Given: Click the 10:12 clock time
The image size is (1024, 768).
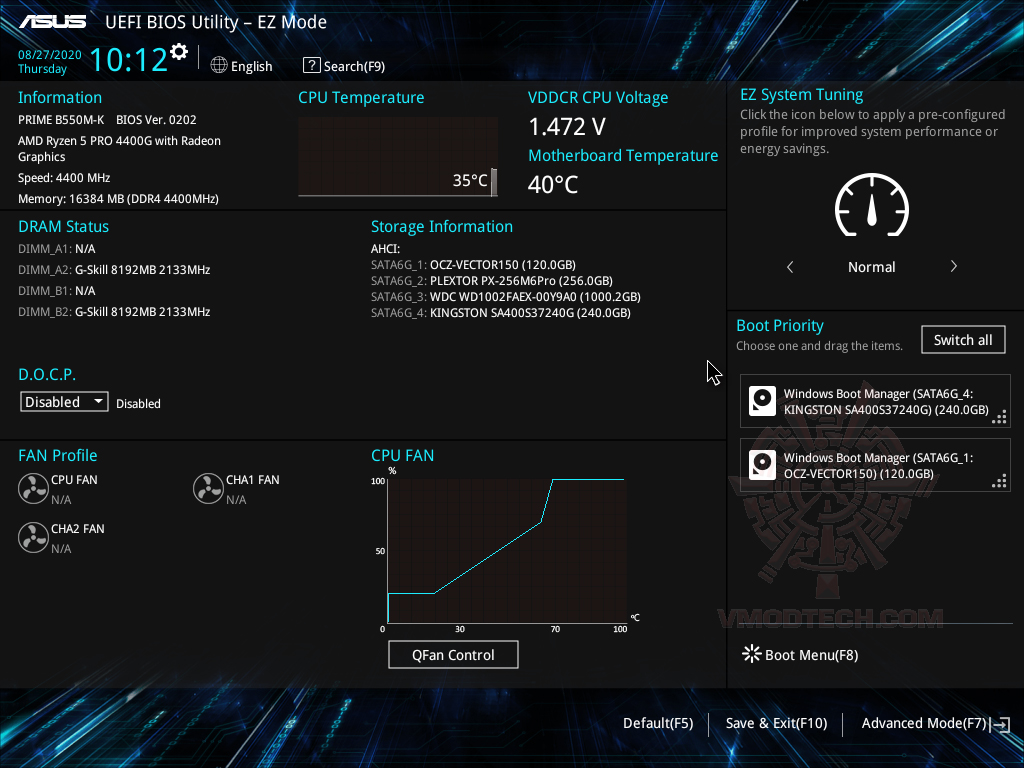Looking at the screenshot, I should (x=129, y=59).
